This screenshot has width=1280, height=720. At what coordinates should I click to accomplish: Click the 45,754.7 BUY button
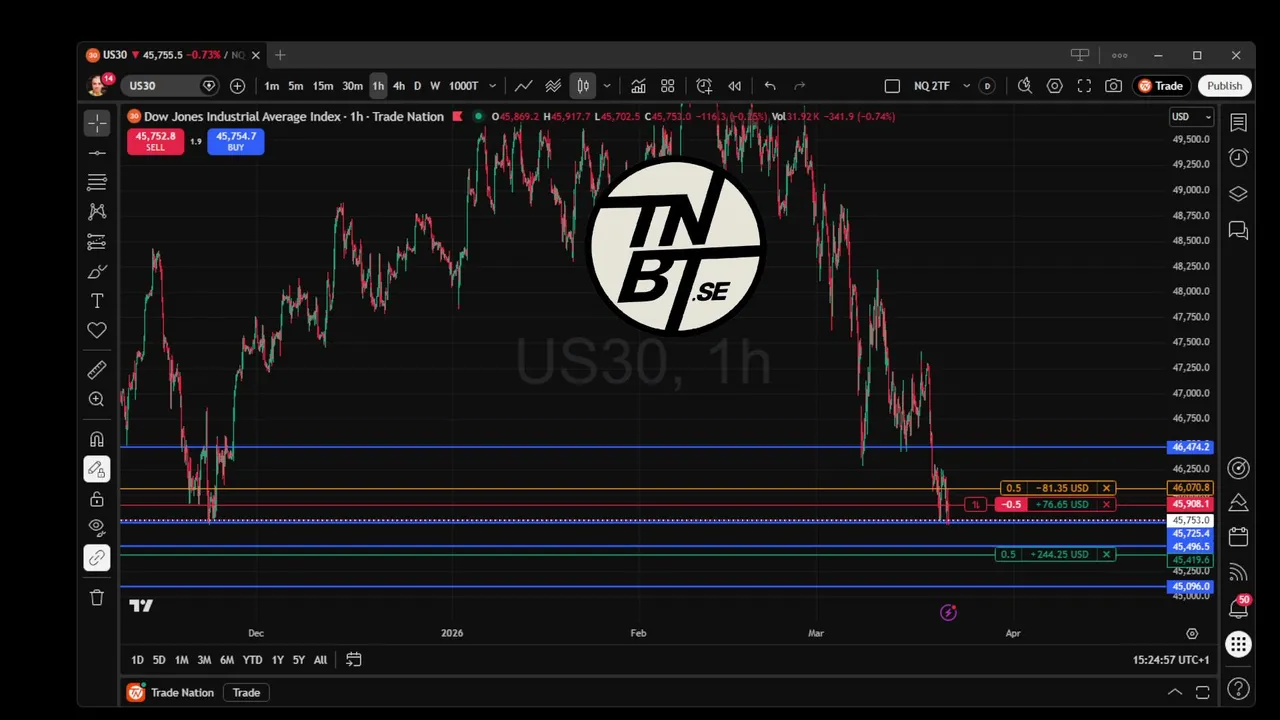pyautogui.click(x=236, y=141)
